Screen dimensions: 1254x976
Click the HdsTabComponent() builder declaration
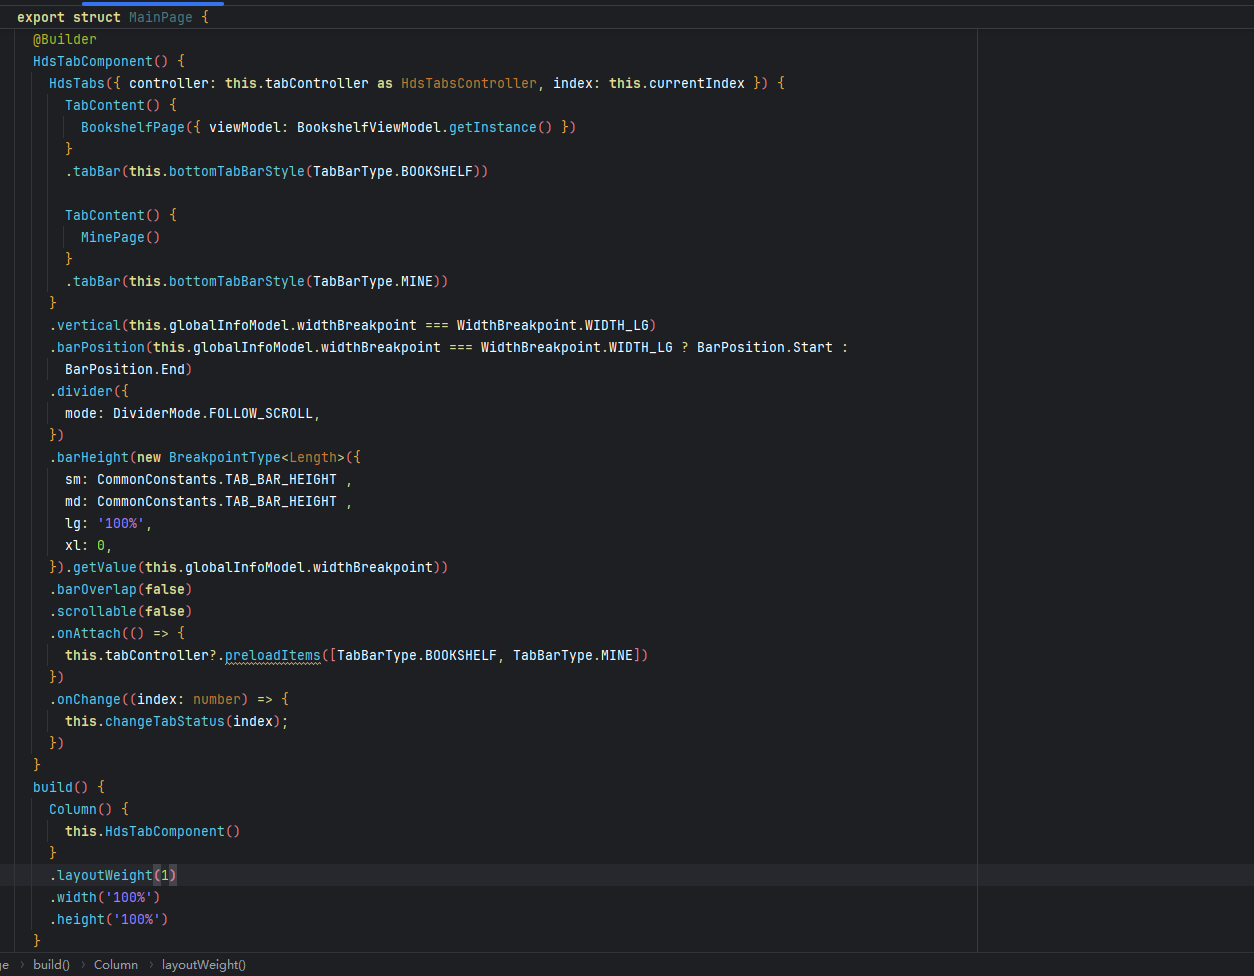101,61
